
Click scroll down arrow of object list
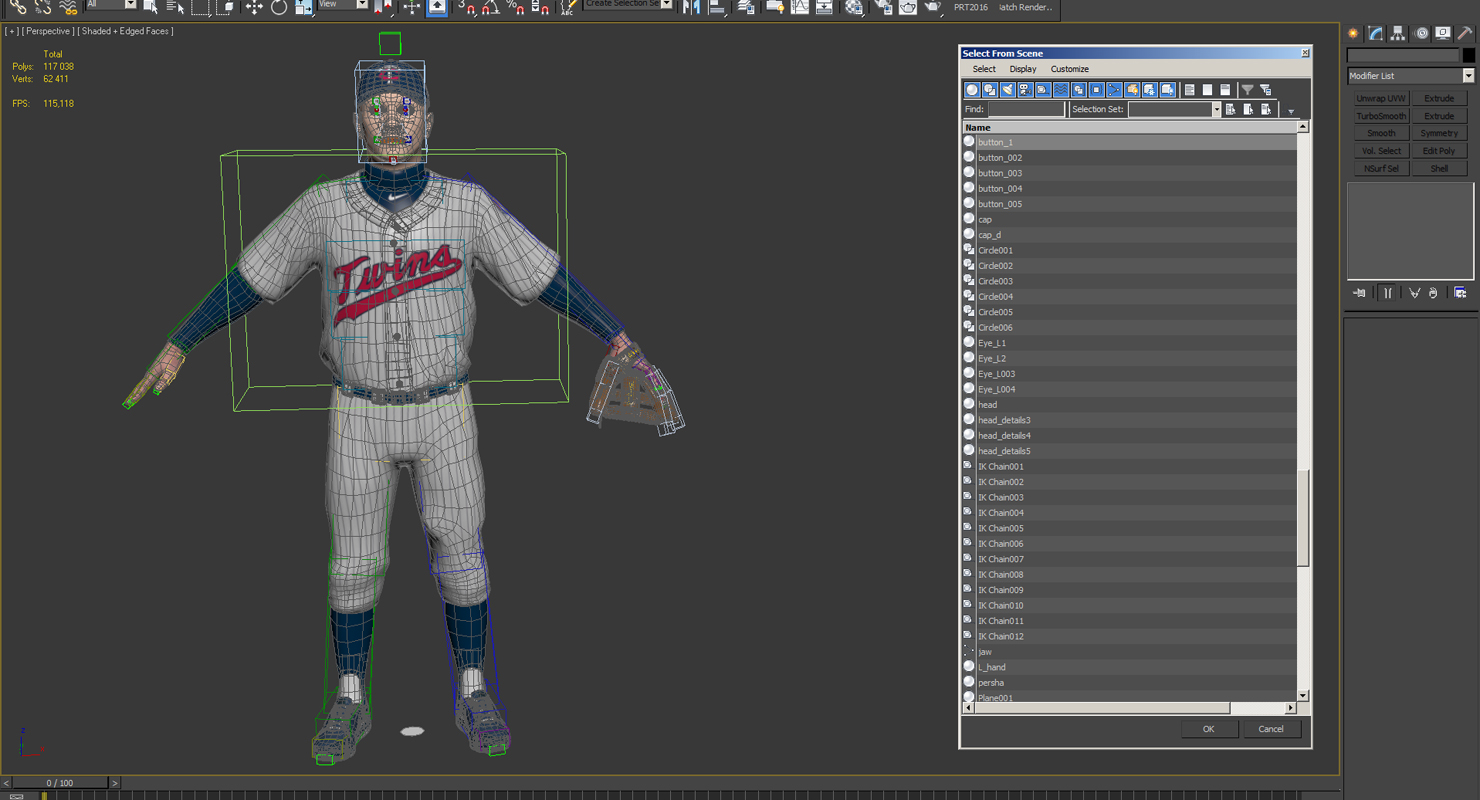(1303, 695)
